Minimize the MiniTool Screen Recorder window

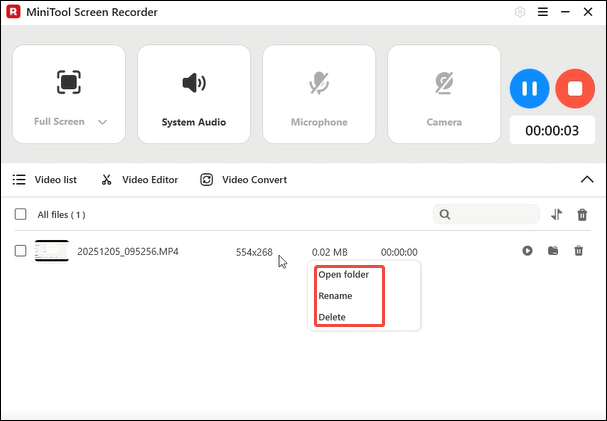click(565, 12)
